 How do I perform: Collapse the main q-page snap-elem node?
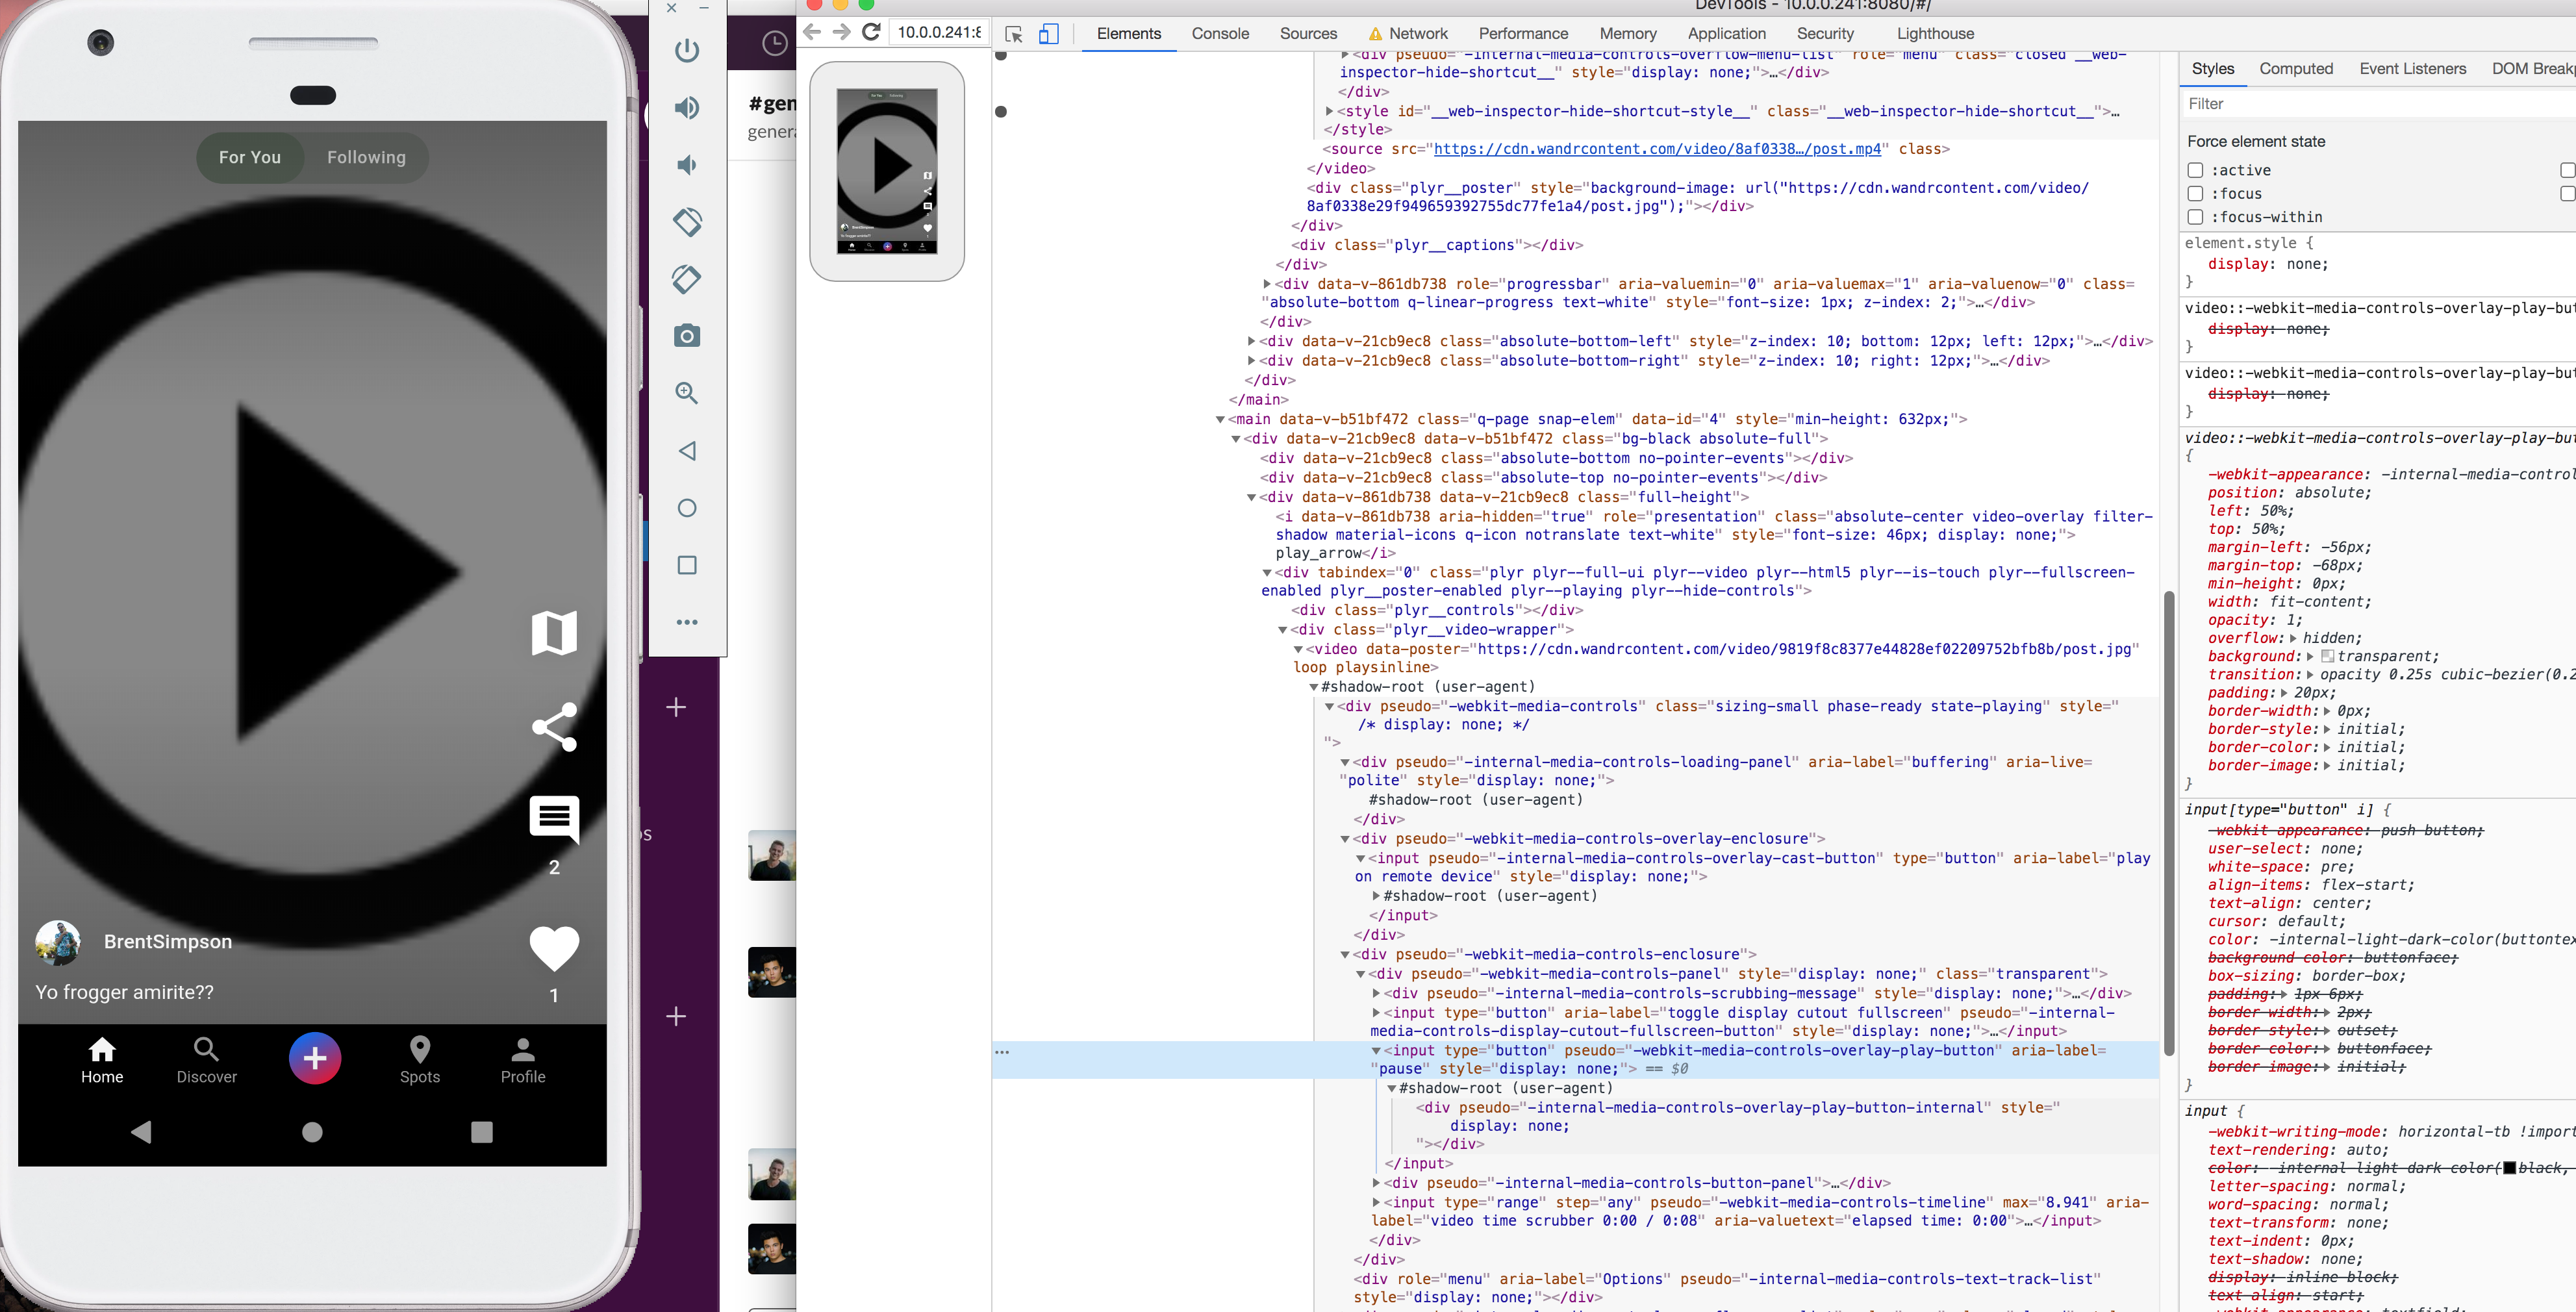click(x=1220, y=420)
